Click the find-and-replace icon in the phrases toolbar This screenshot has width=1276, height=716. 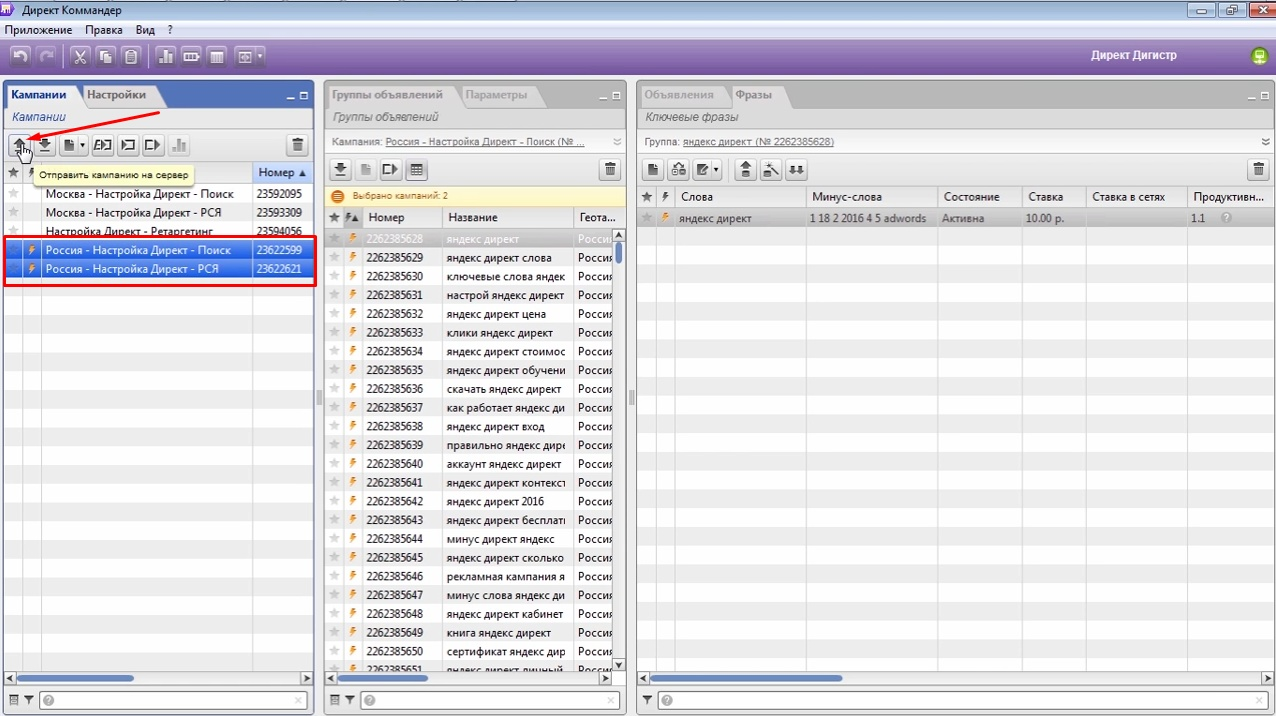[x=679, y=170]
